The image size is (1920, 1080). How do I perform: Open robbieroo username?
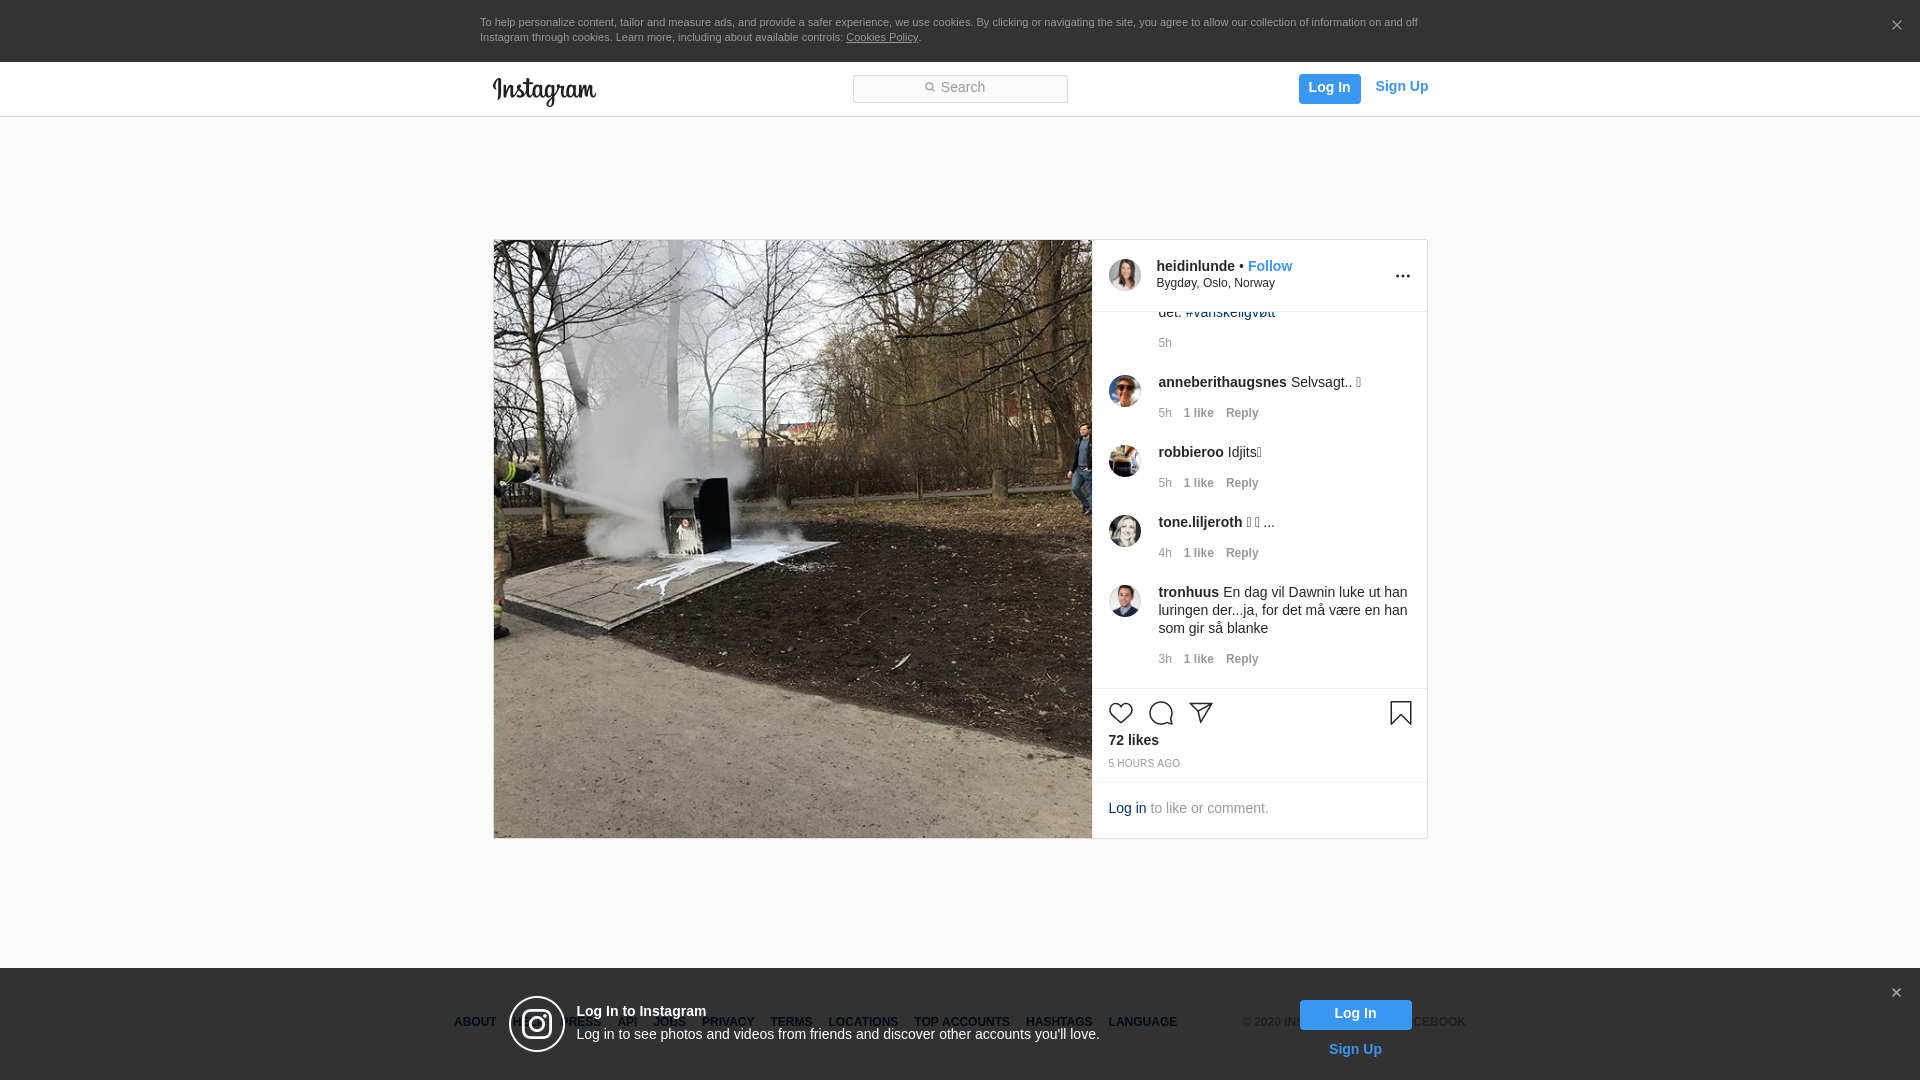tap(1191, 452)
